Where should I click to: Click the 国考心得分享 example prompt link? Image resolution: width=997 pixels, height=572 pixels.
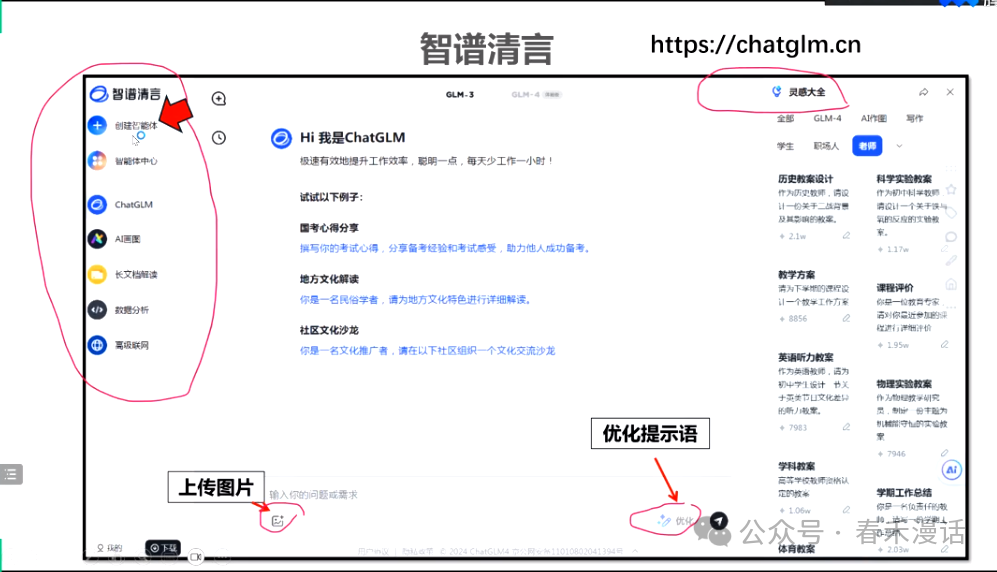click(446, 248)
